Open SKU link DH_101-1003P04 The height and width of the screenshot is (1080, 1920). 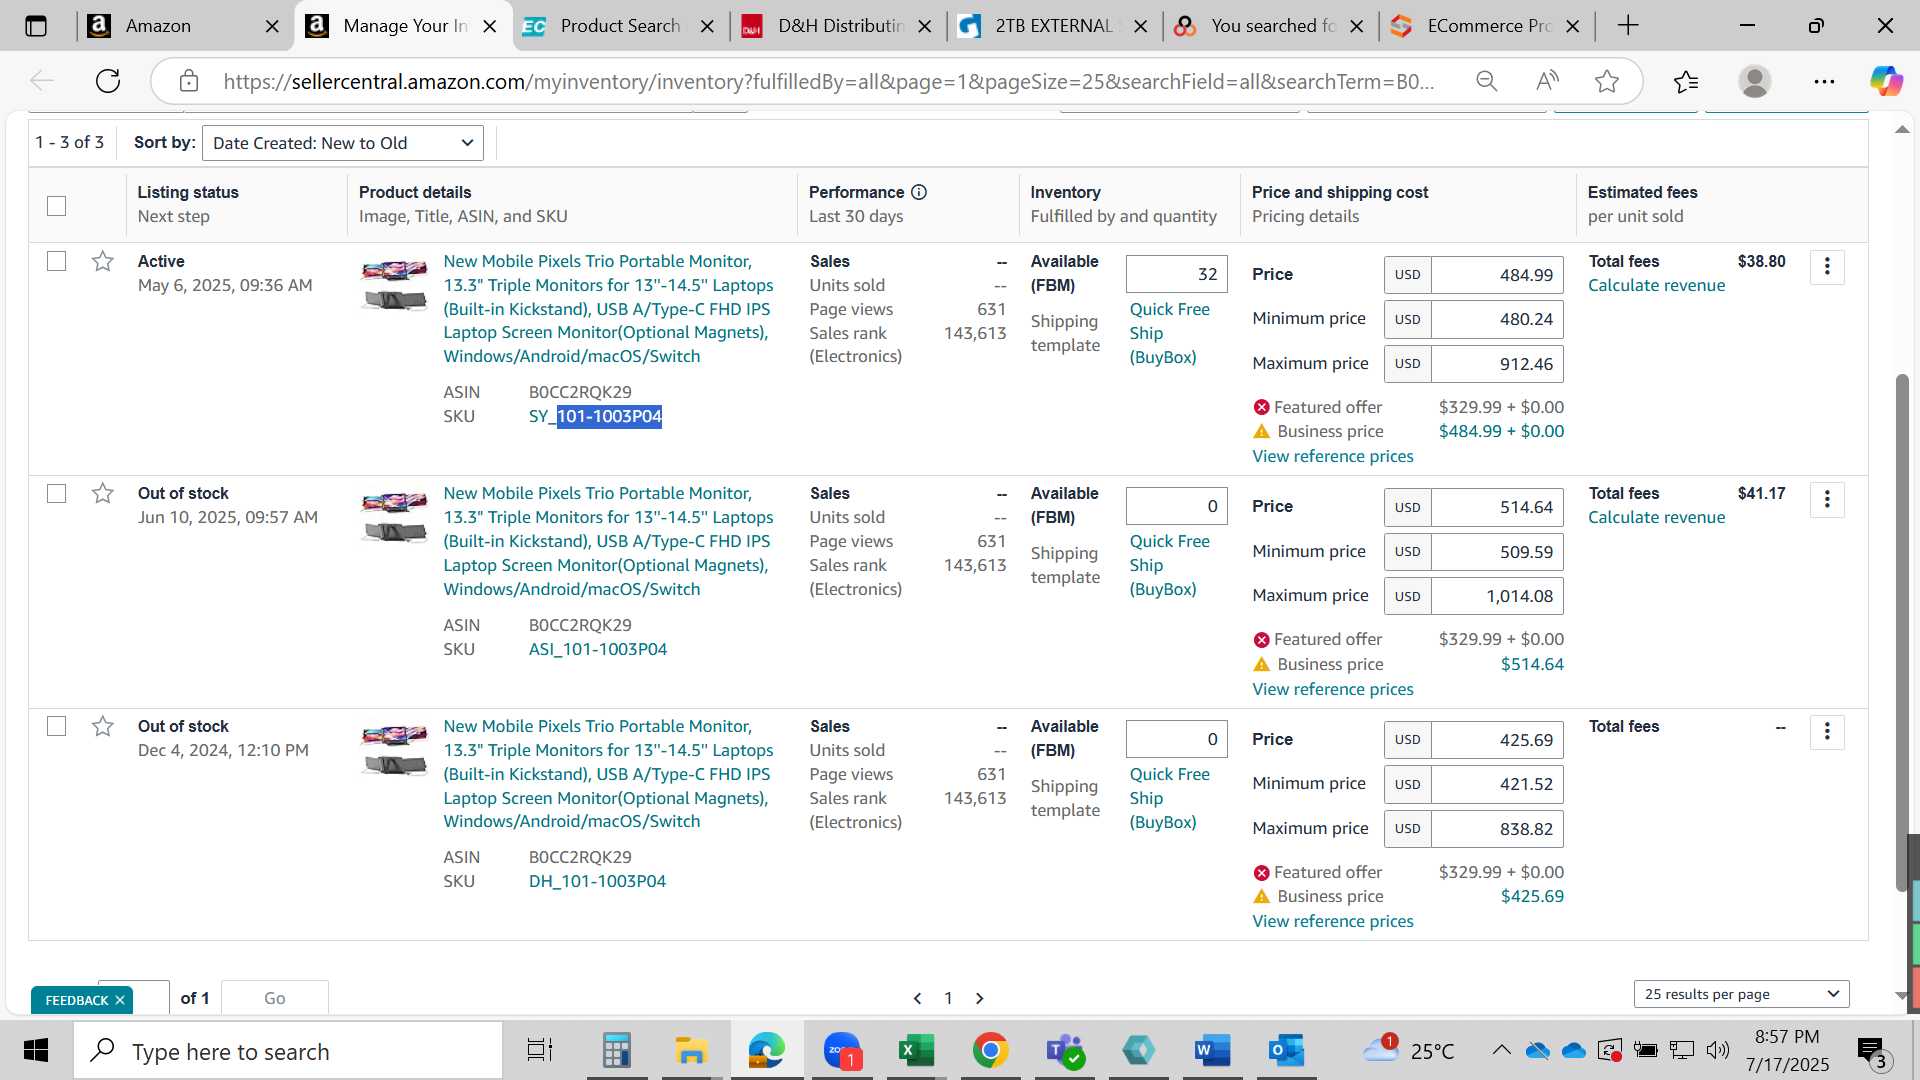click(597, 882)
